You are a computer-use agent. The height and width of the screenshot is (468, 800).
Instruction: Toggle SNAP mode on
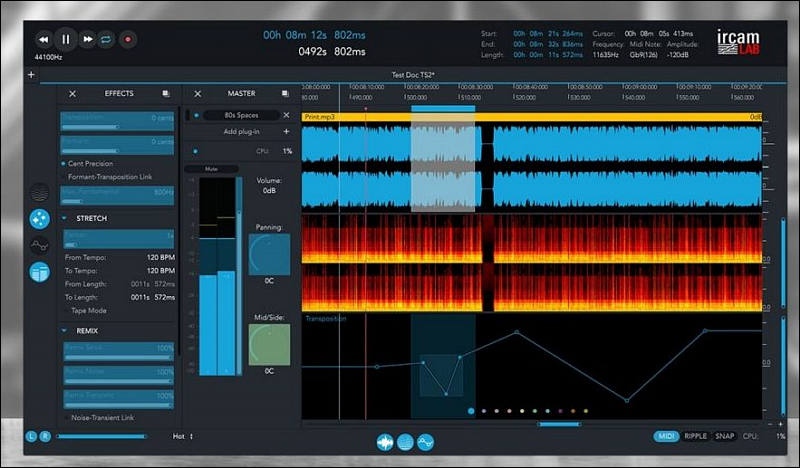click(724, 436)
